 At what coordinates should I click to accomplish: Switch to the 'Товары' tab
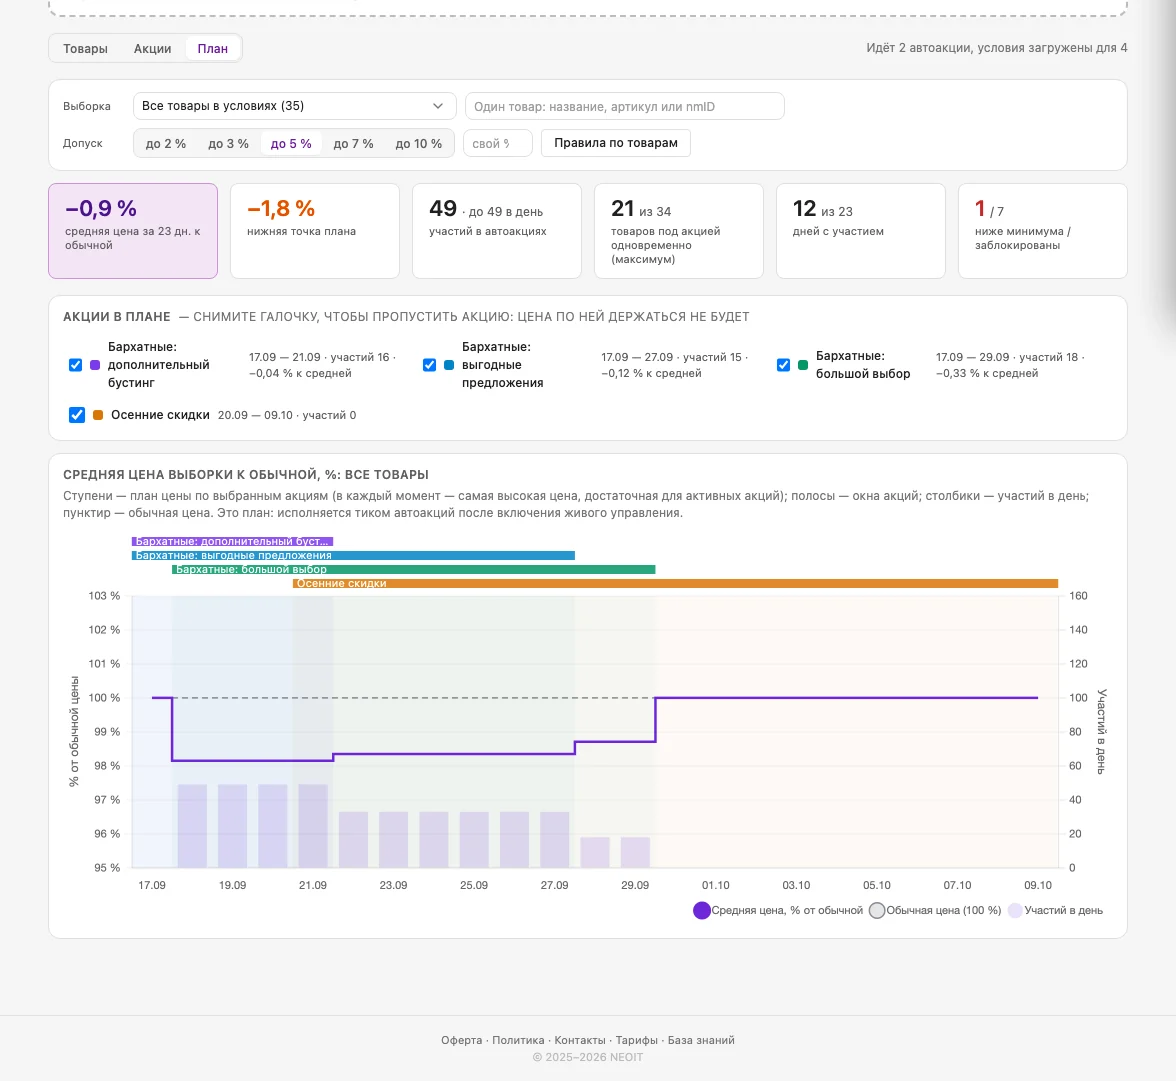86,49
